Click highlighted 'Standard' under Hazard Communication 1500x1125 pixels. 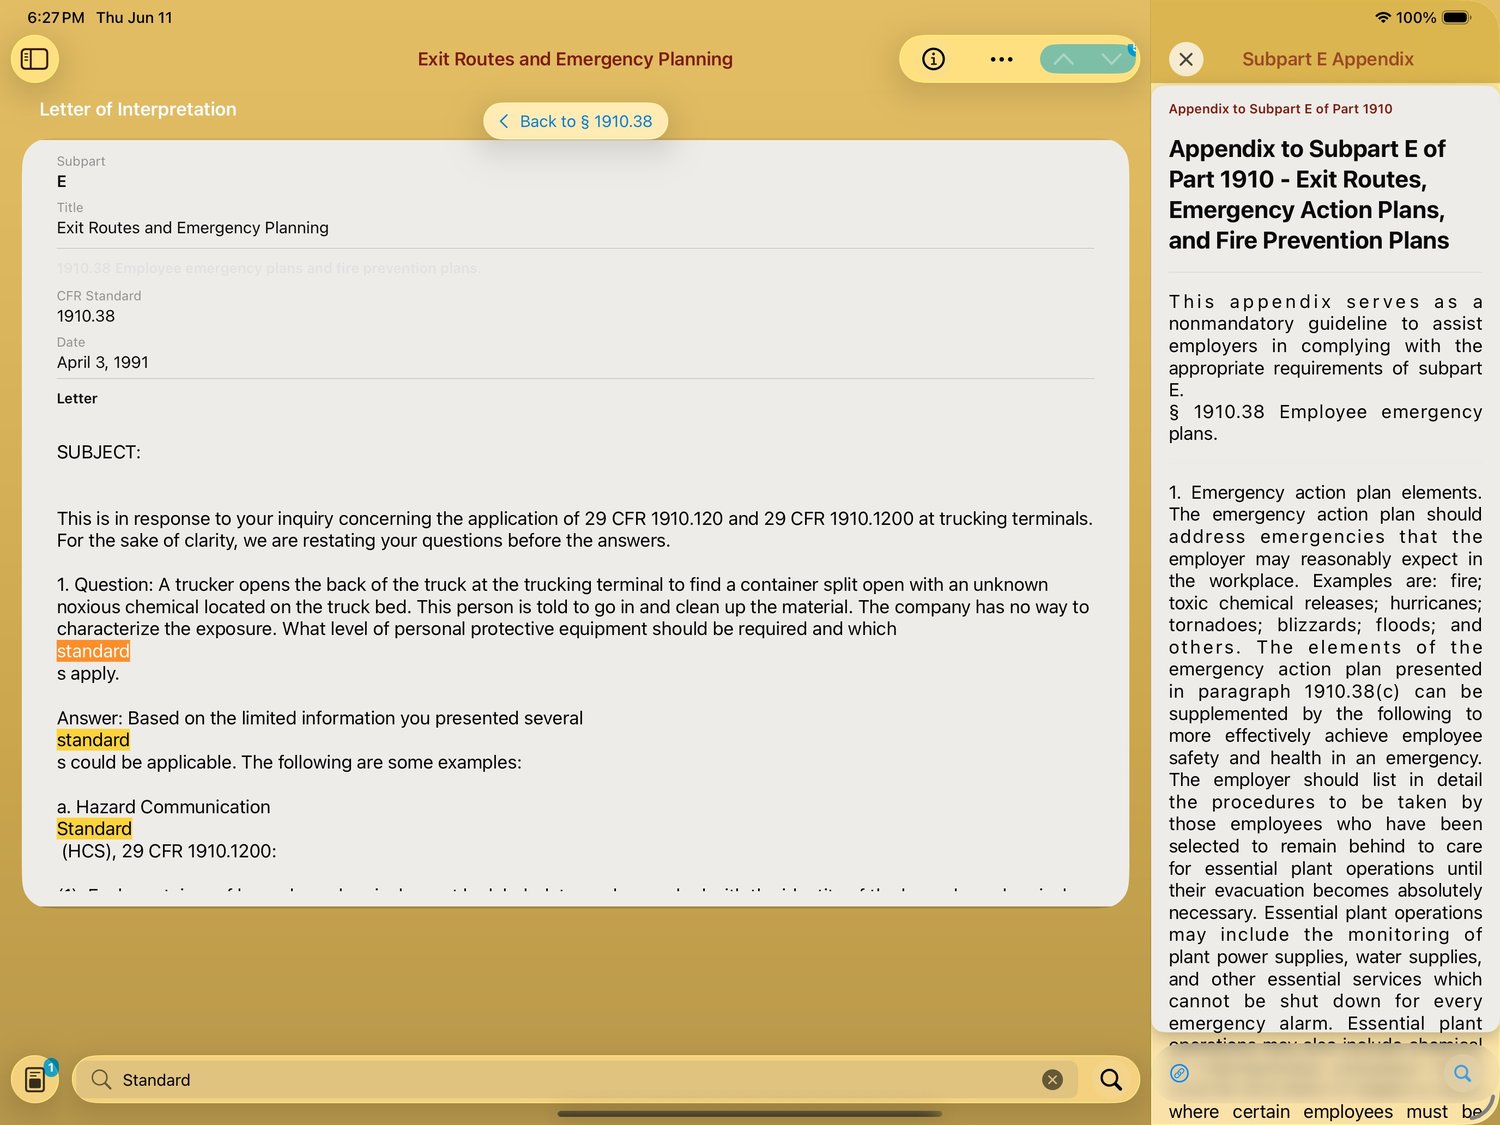pyautogui.click(x=94, y=829)
